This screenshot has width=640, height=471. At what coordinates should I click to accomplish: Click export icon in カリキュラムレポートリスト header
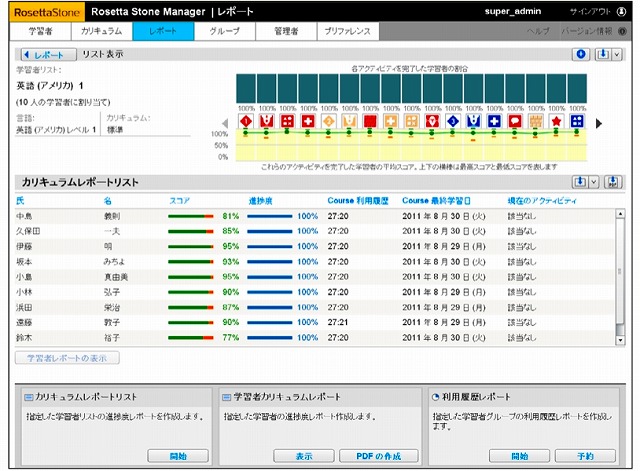[x=580, y=182]
